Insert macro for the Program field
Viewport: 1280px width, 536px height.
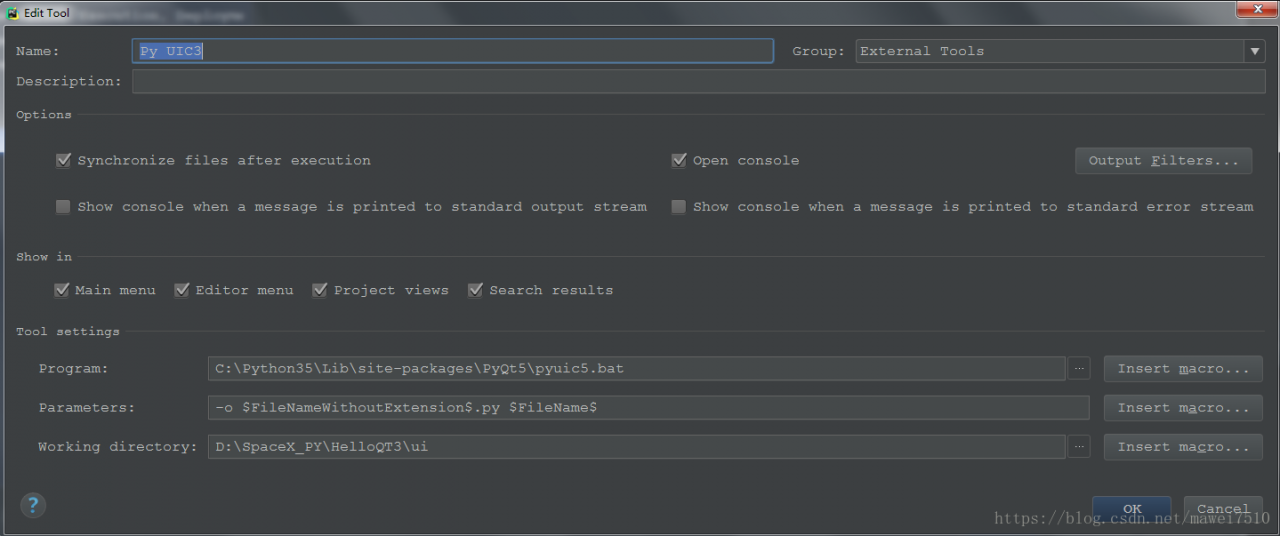pos(1183,369)
